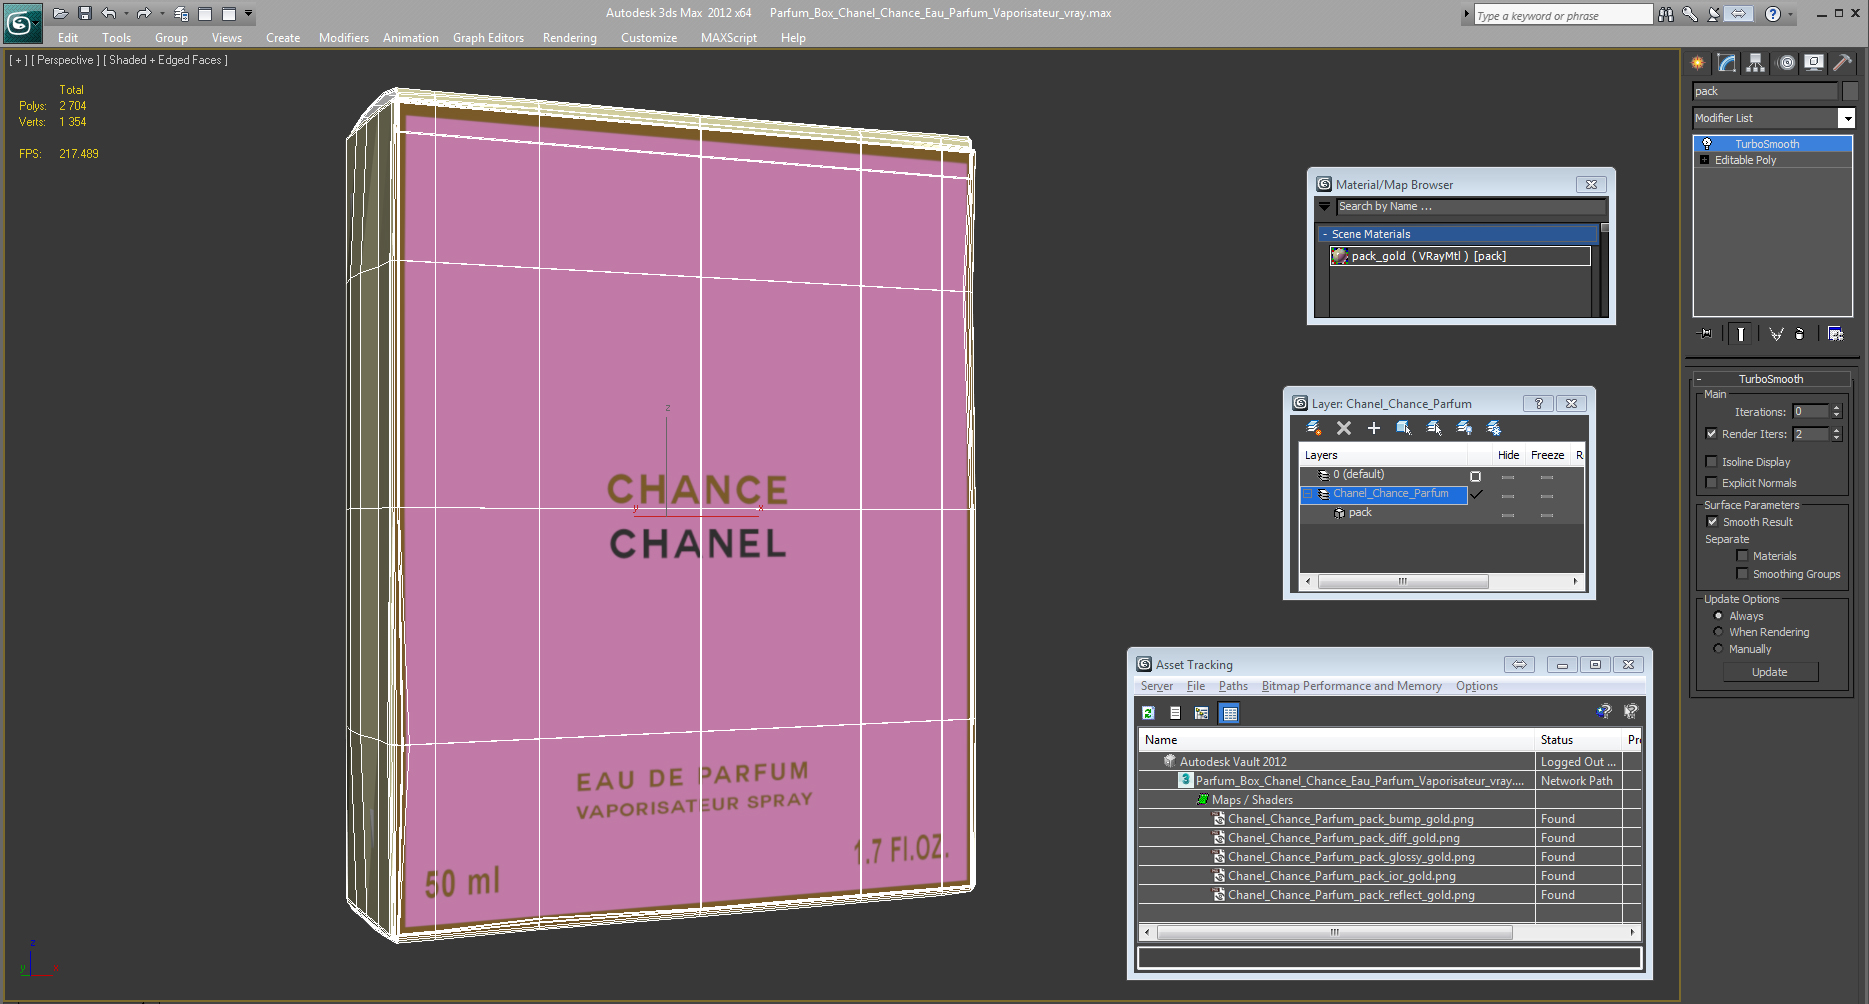
Task: Open Configure Modifier Sets icon
Action: pos(1836,334)
